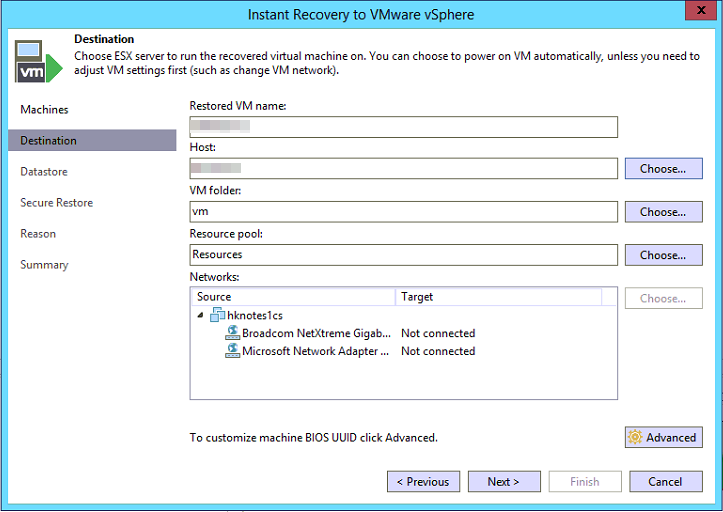
Task: Cancel the Instant Recovery wizard
Action: [665, 481]
